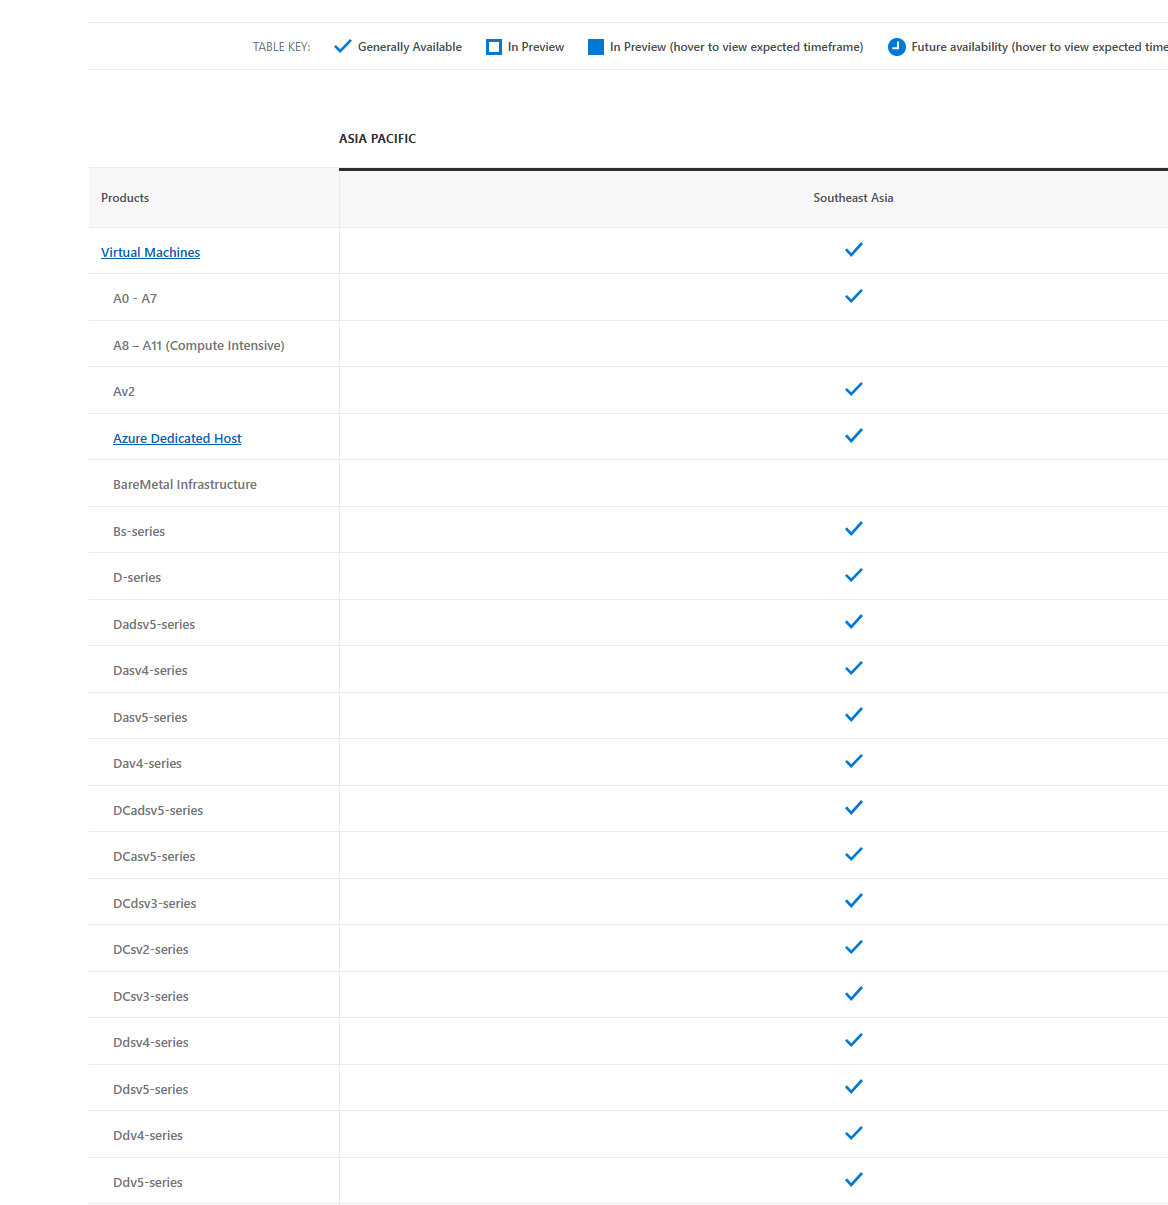This screenshot has height=1205, width=1168.
Task: Click the checkmark in the D-series row
Action: 854,575
